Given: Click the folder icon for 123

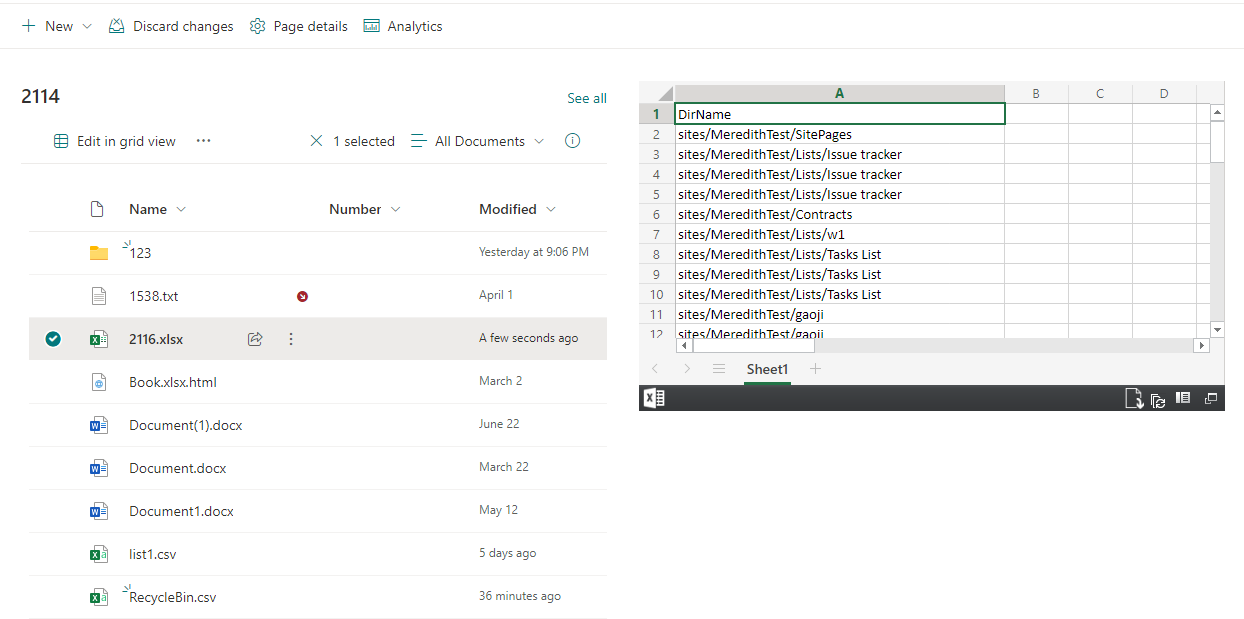Looking at the screenshot, I should tap(98, 253).
